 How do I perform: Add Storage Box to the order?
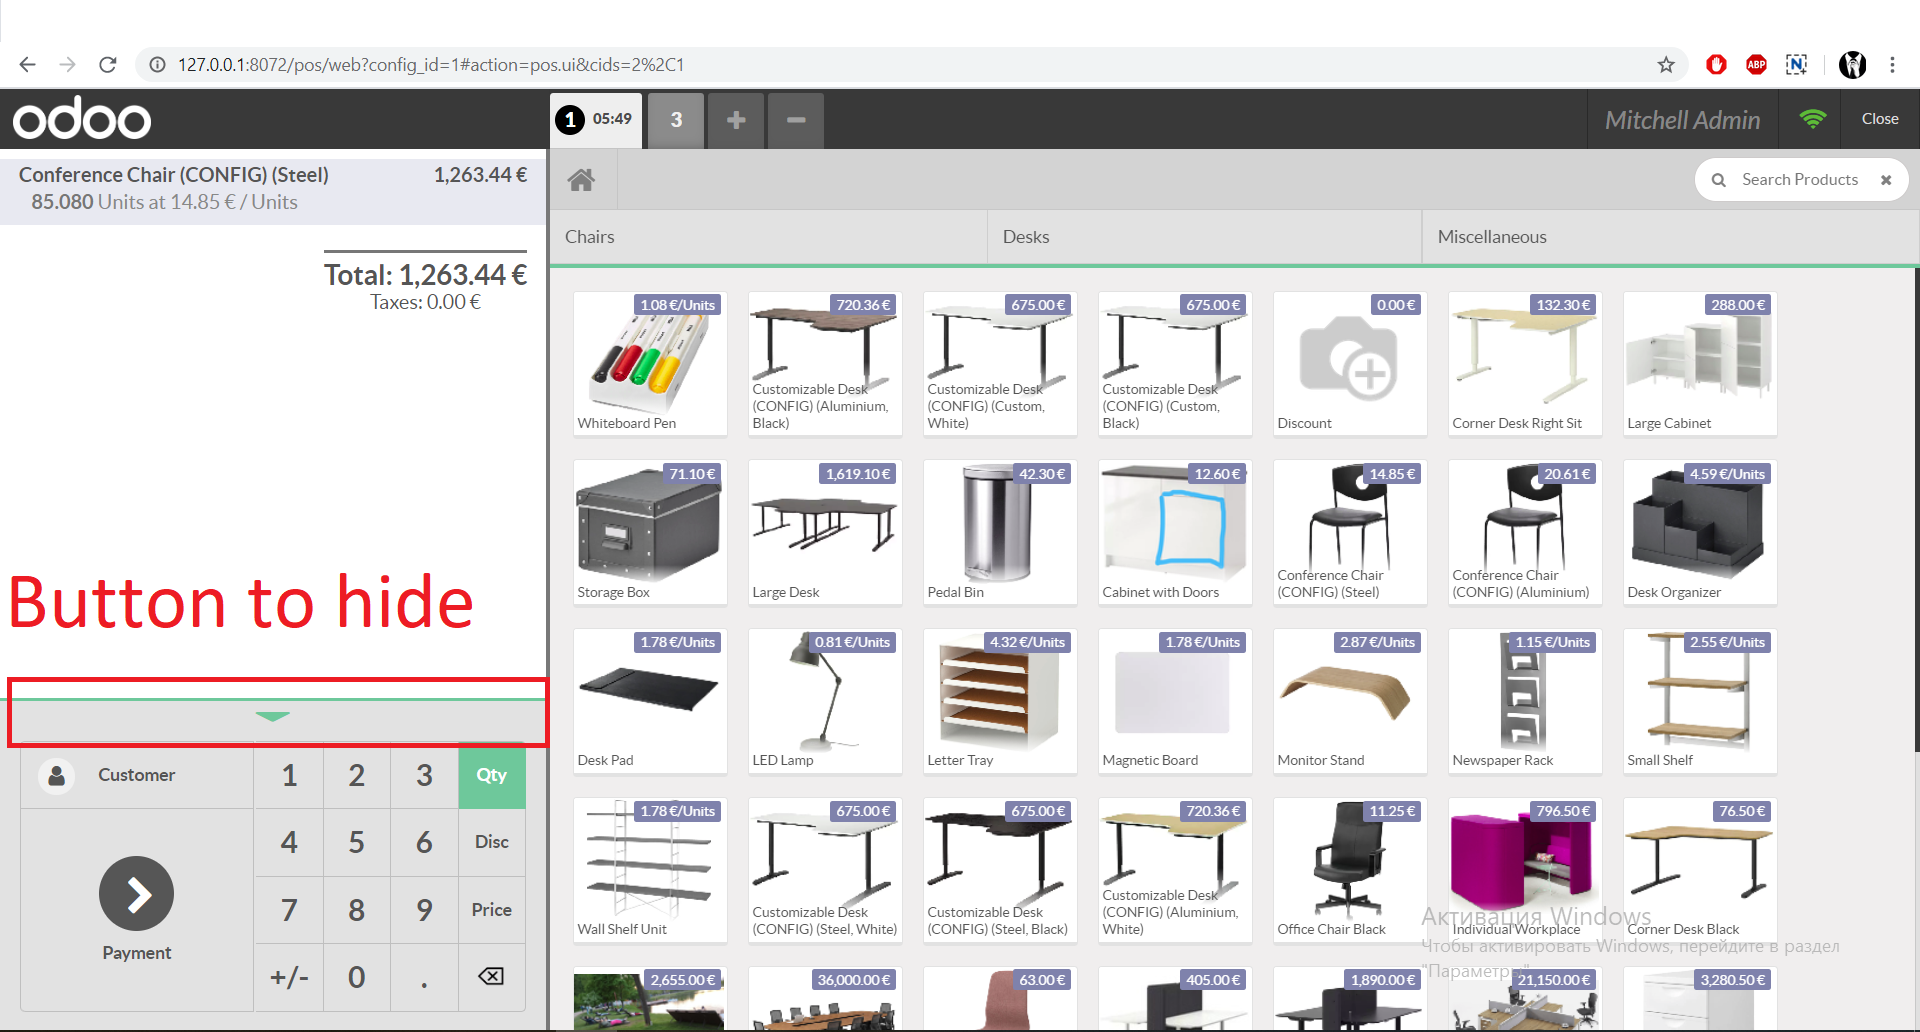[650, 533]
